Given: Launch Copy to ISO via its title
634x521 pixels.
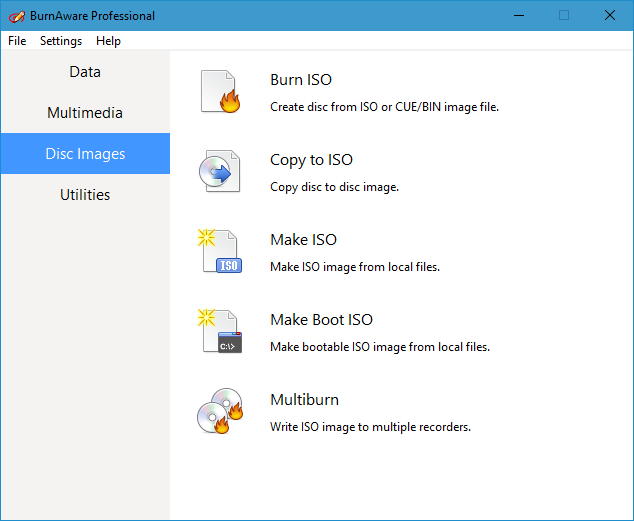Looking at the screenshot, I should (311, 160).
